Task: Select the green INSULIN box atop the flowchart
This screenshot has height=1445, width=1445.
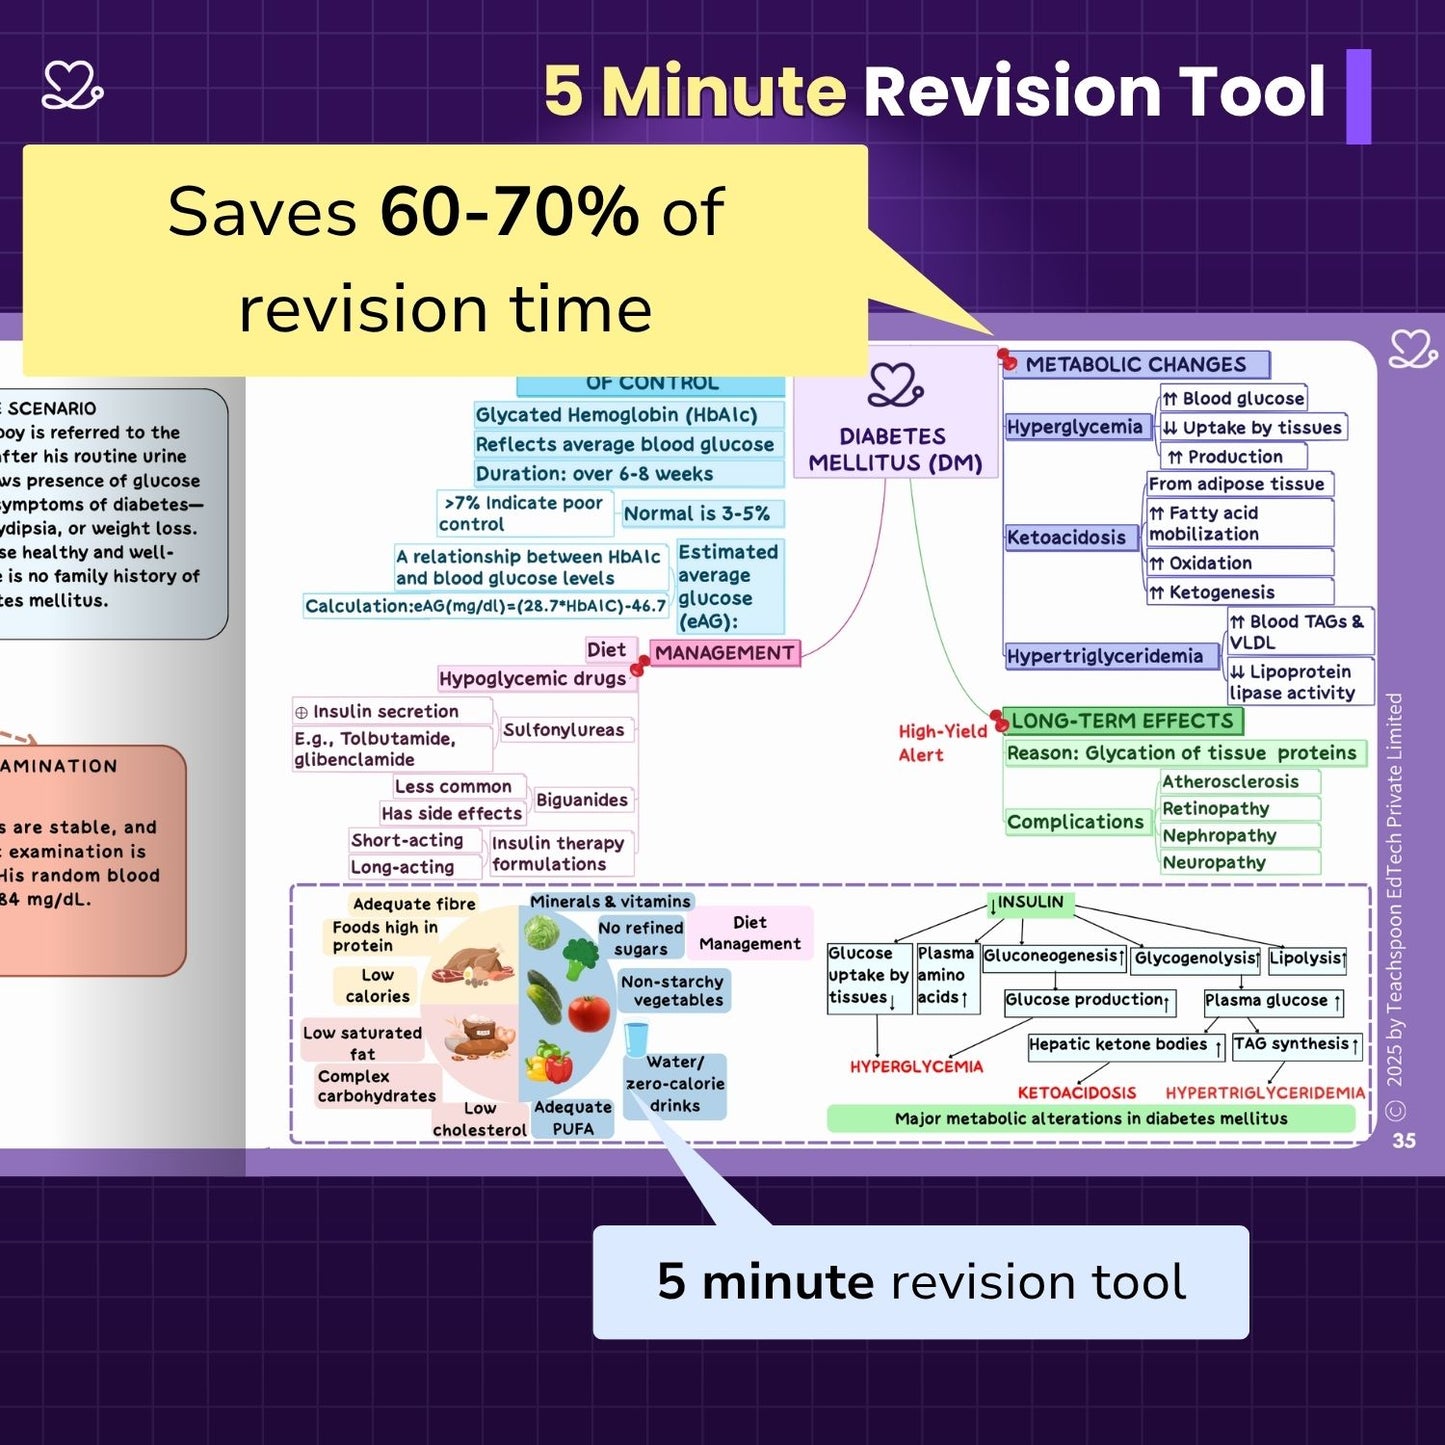Action: [1030, 903]
